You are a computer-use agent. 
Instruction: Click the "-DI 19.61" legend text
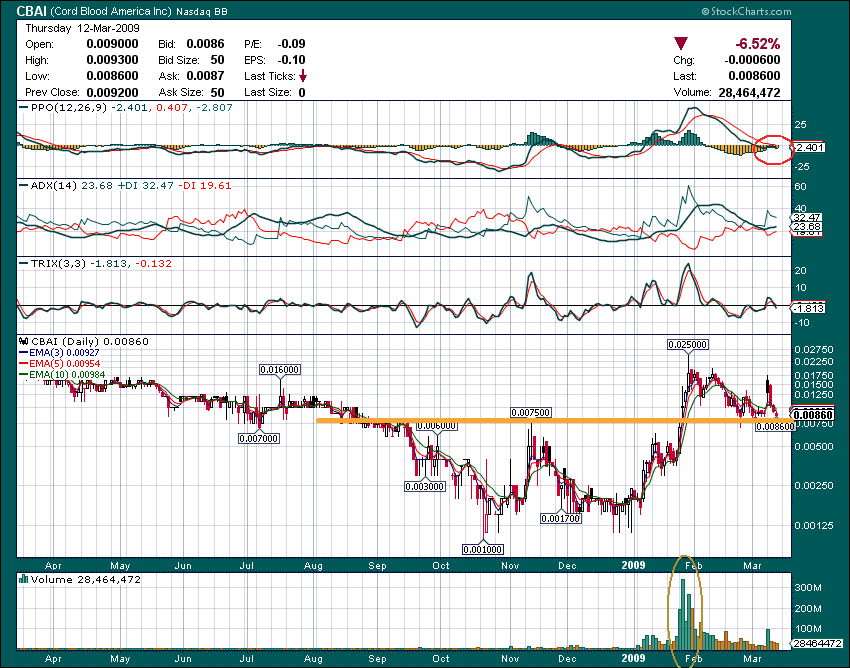pos(204,185)
